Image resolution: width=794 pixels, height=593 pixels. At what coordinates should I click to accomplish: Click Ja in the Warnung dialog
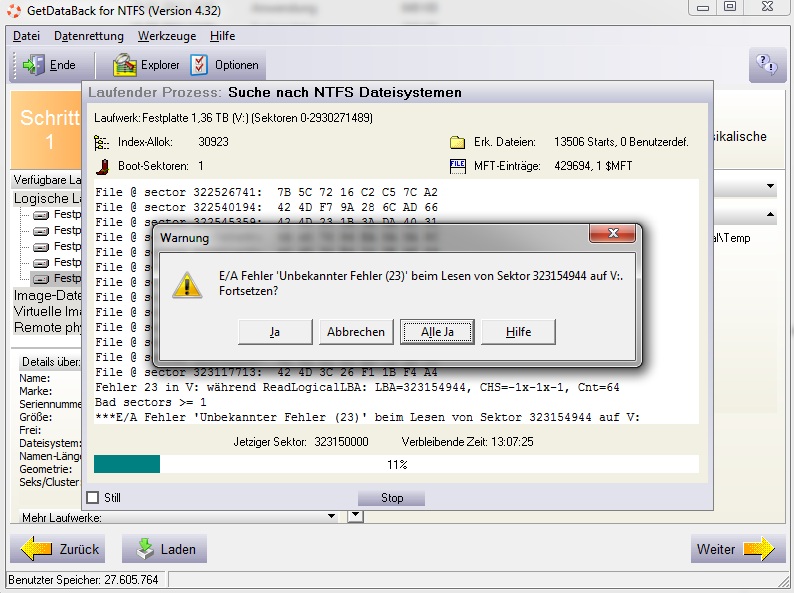coord(275,332)
